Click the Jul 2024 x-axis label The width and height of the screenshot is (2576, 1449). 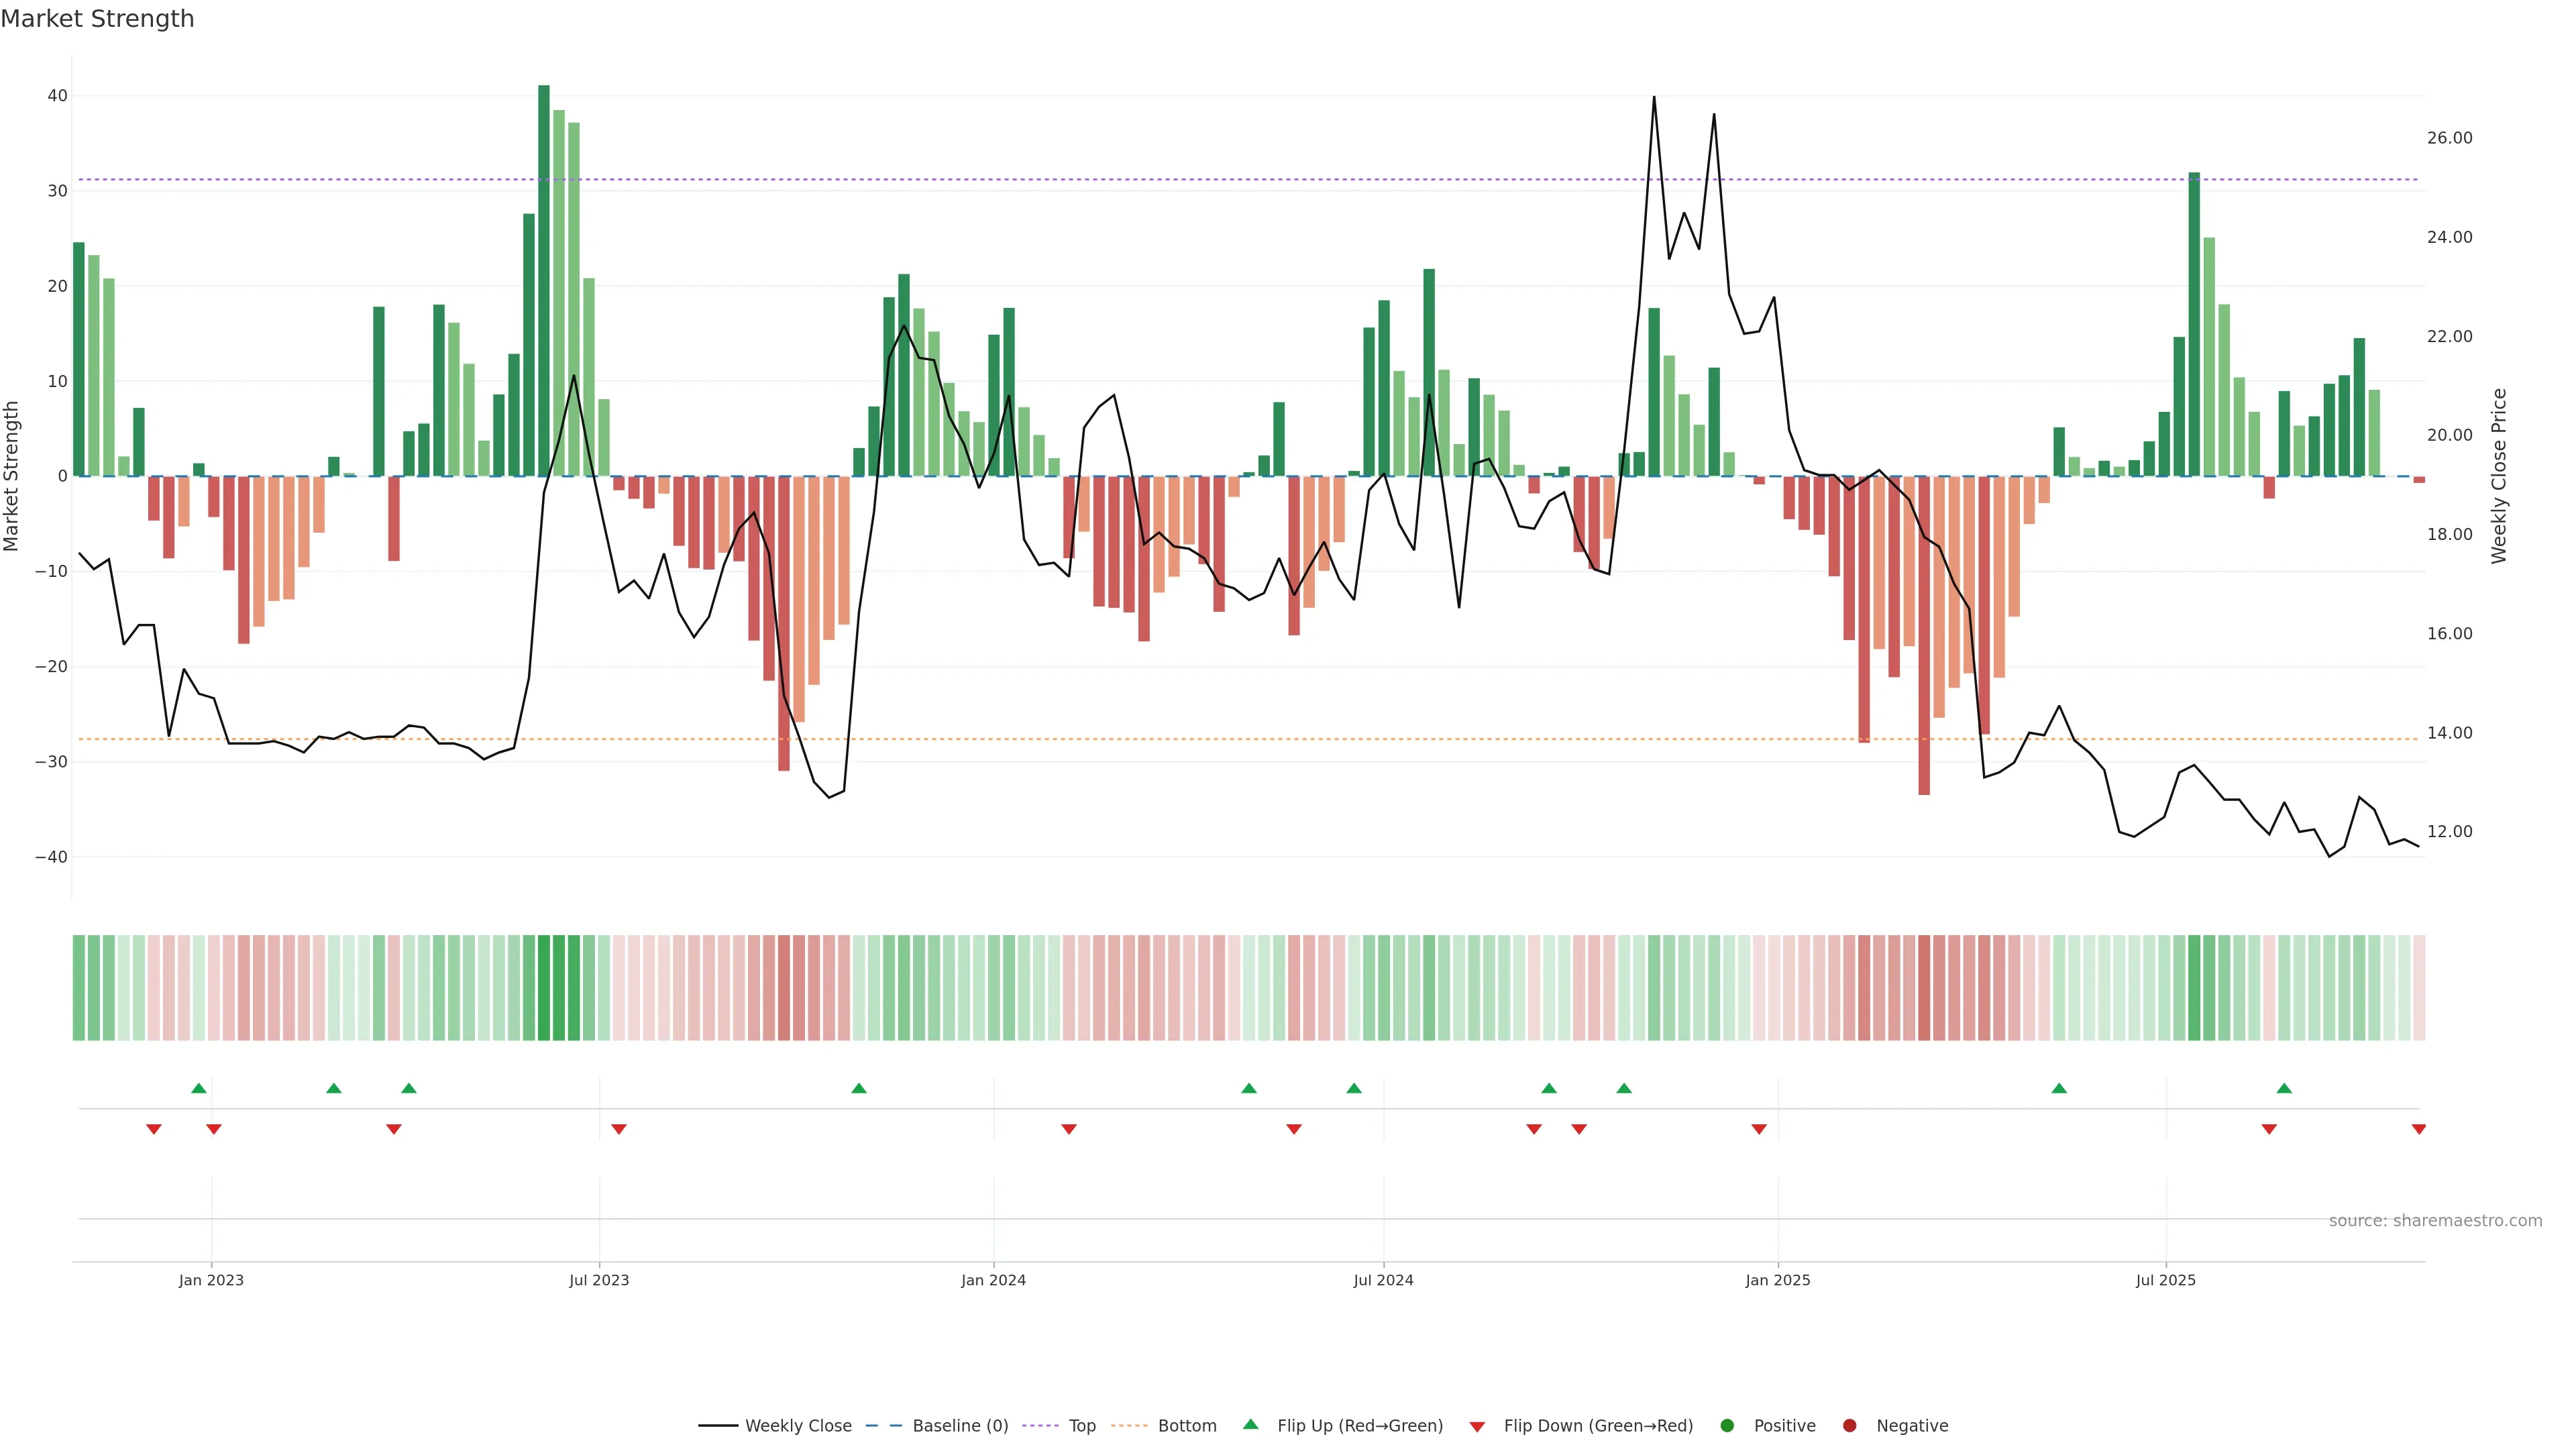pos(1383,1280)
